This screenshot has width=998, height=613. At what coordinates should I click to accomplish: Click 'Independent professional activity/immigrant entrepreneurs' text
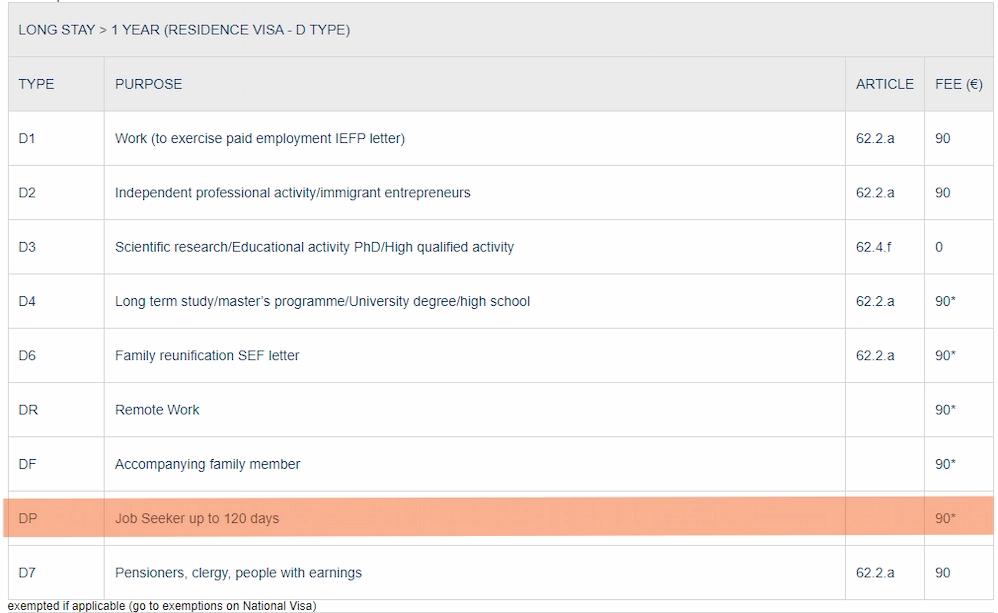coord(292,192)
